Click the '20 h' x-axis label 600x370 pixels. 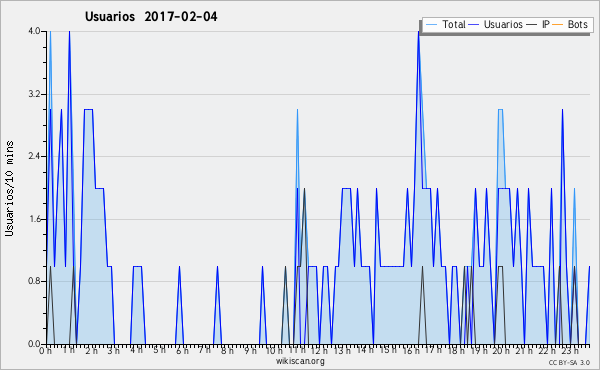pyautogui.click(x=501, y=351)
